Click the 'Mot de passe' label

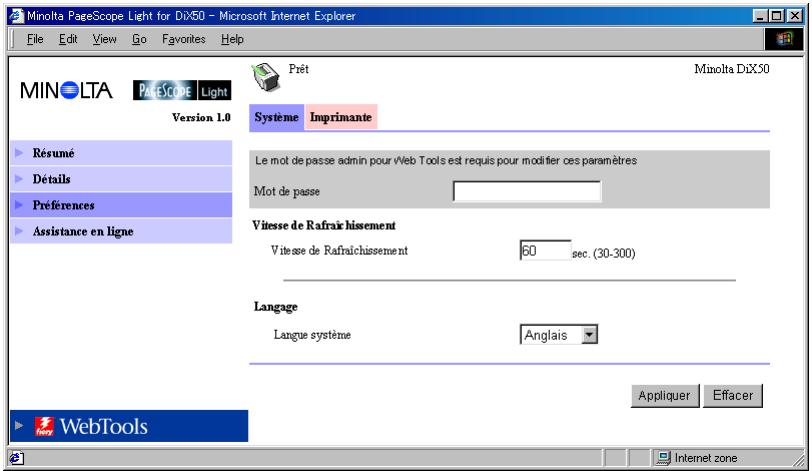pyautogui.click(x=287, y=192)
